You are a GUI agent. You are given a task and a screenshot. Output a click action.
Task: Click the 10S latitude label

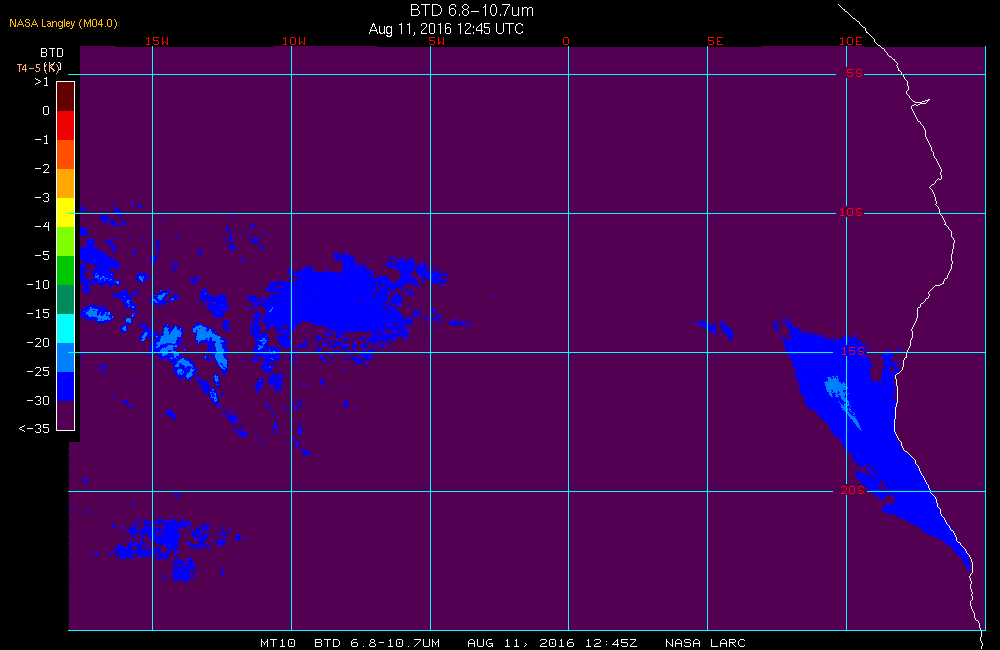851,212
